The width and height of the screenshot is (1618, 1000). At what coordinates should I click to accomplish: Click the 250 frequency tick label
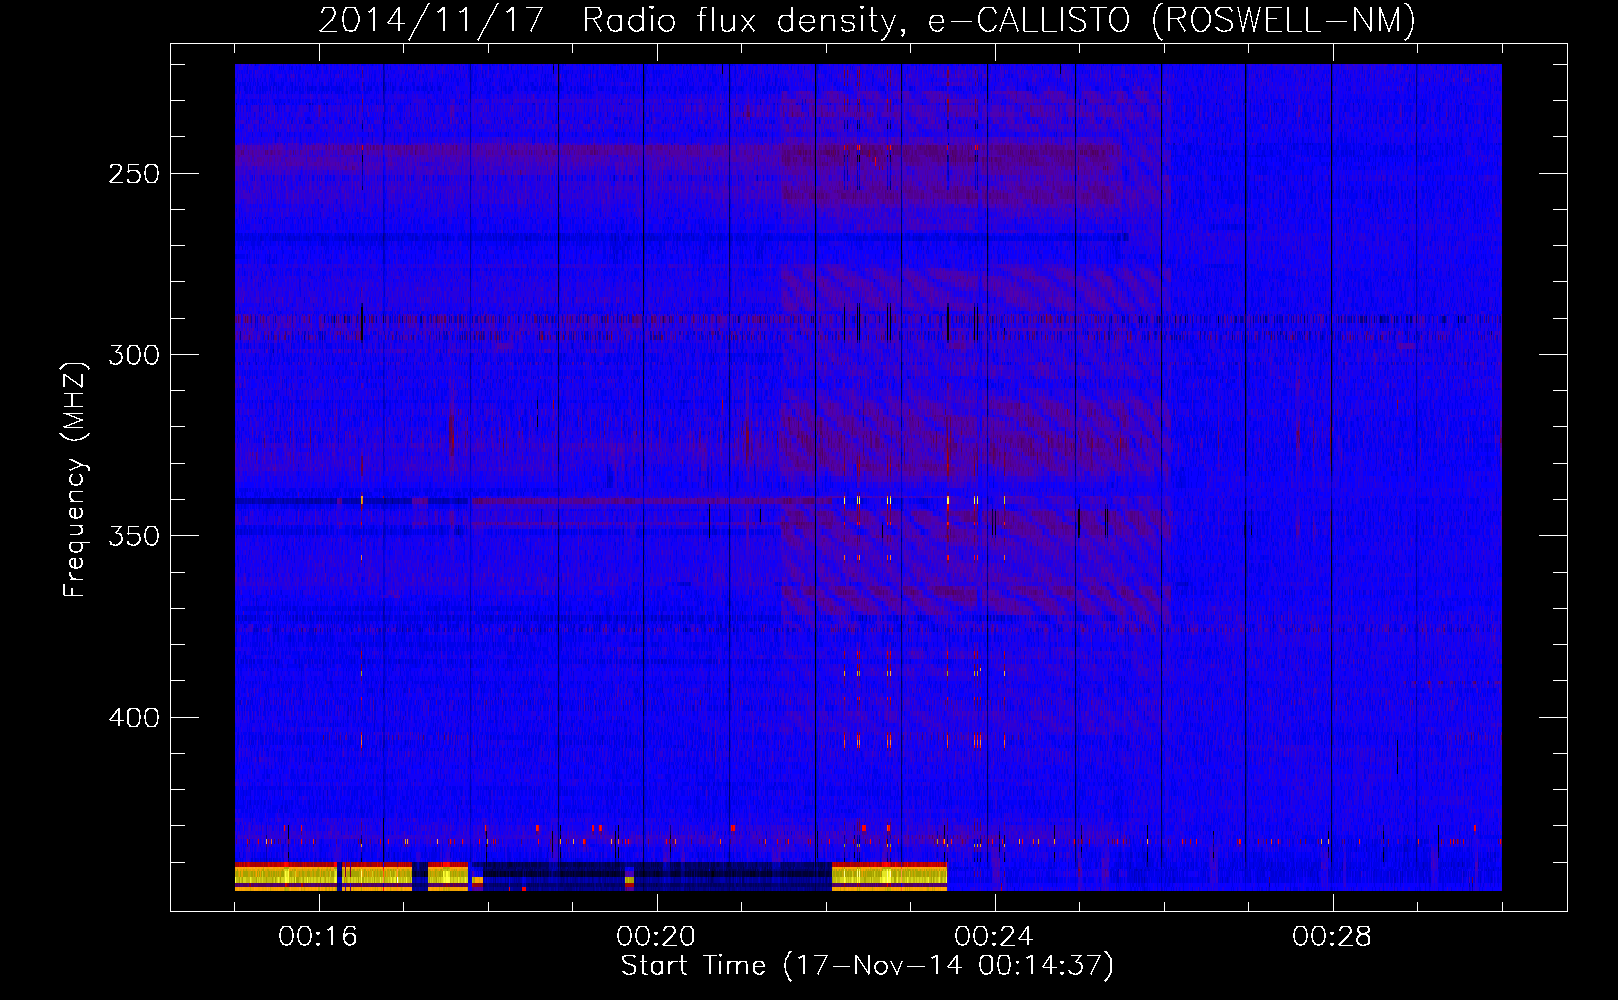click(x=134, y=174)
